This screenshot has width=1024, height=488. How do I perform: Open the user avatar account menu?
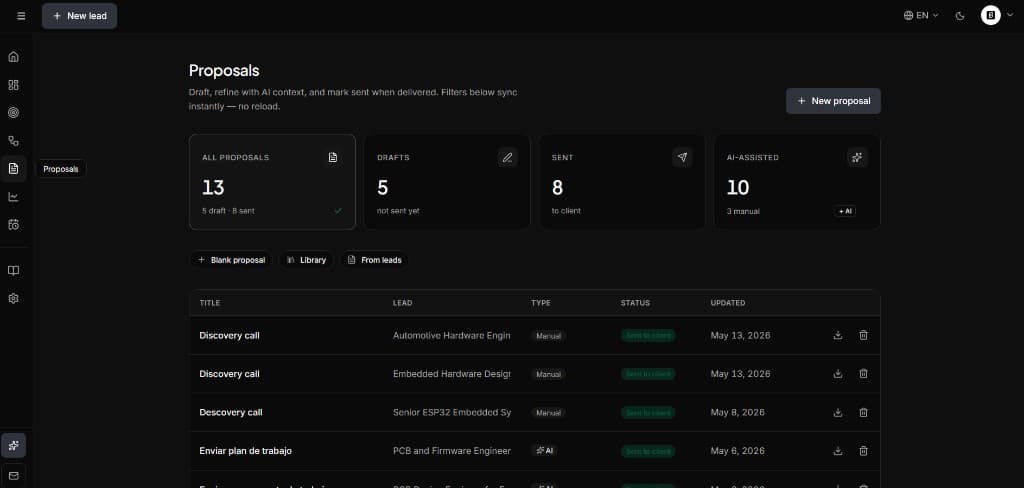[x=997, y=16]
